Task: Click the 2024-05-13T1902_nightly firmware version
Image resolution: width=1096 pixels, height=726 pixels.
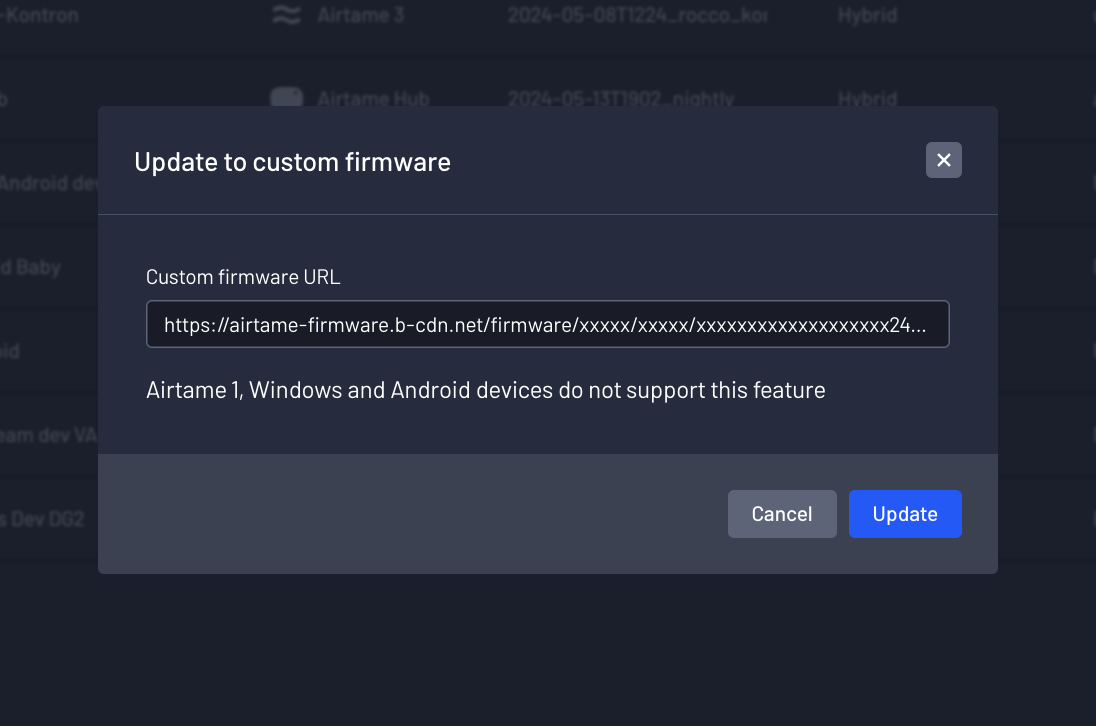Action: pos(620,99)
